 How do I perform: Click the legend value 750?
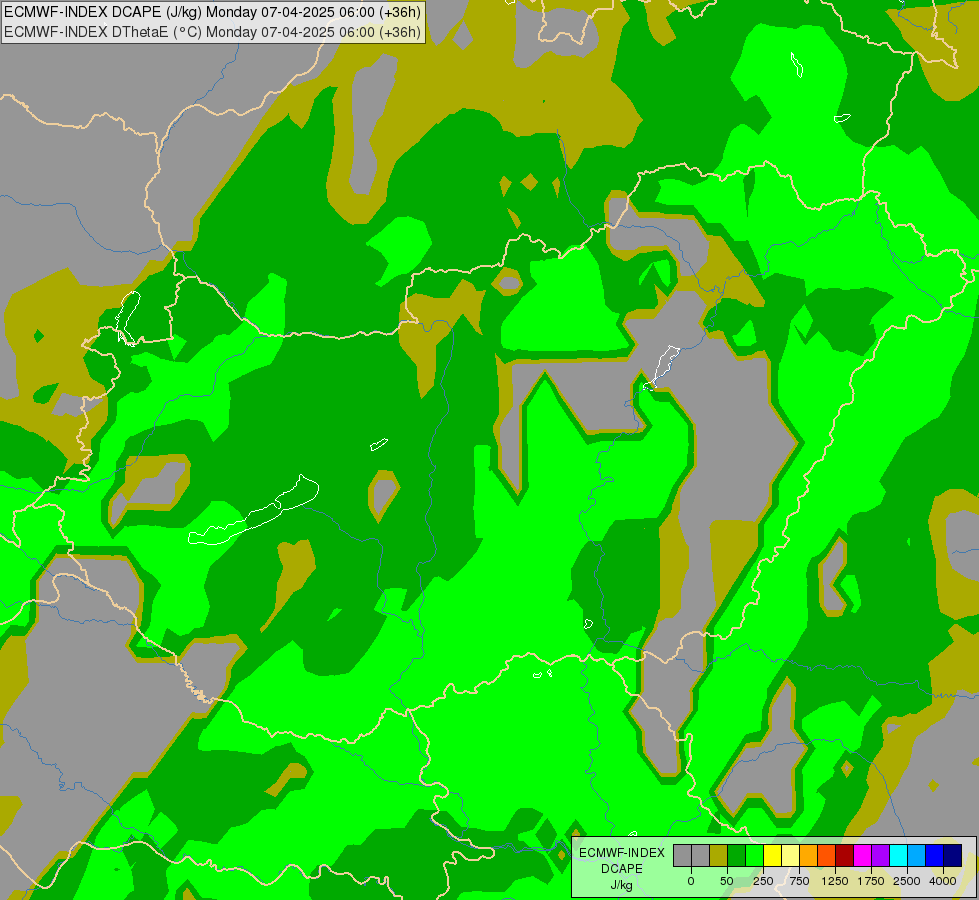click(x=799, y=881)
